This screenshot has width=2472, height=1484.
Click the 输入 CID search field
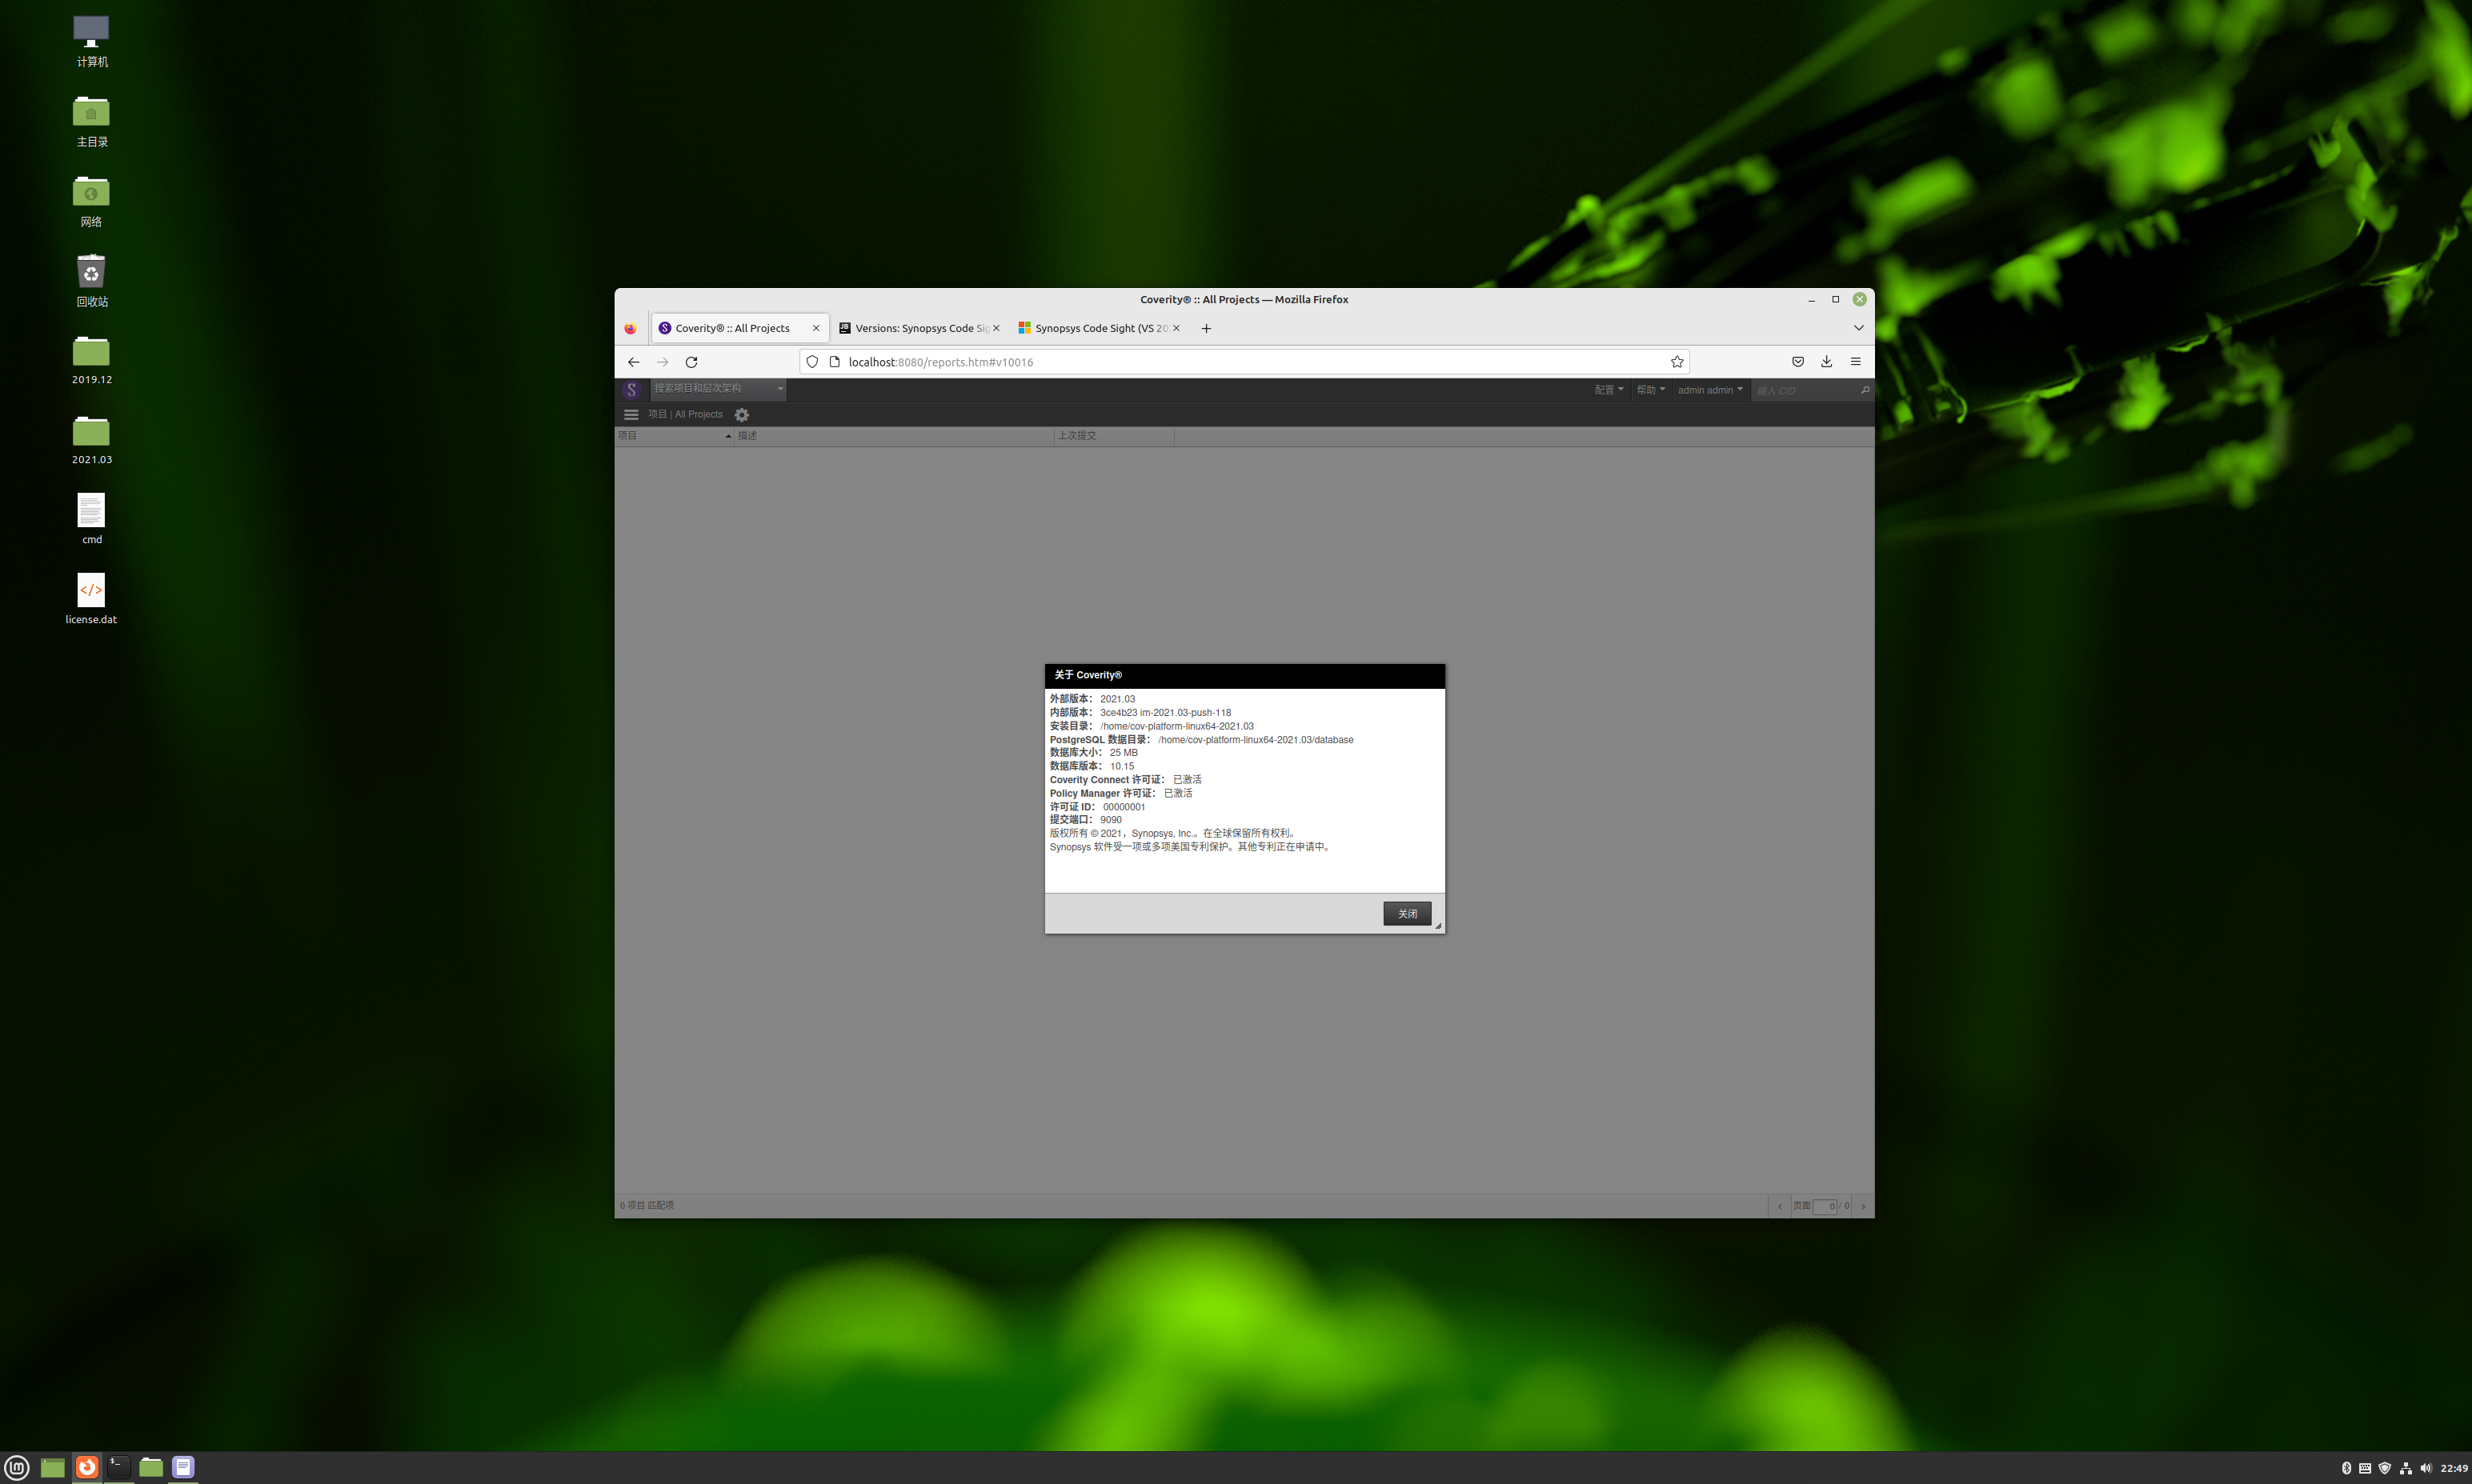click(x=1805, y=390)
